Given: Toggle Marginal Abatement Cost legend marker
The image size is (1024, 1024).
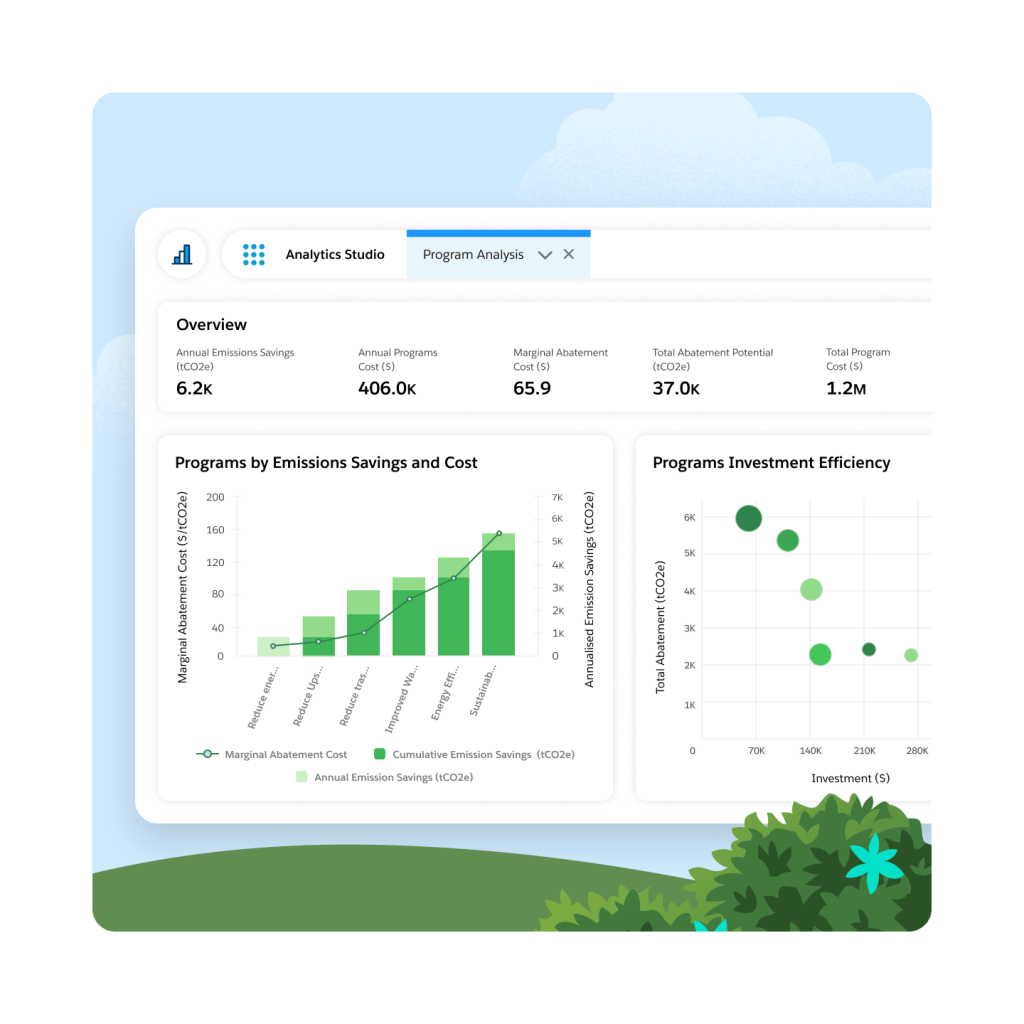Looking at the screenshot, I should (x=207, y=754).
